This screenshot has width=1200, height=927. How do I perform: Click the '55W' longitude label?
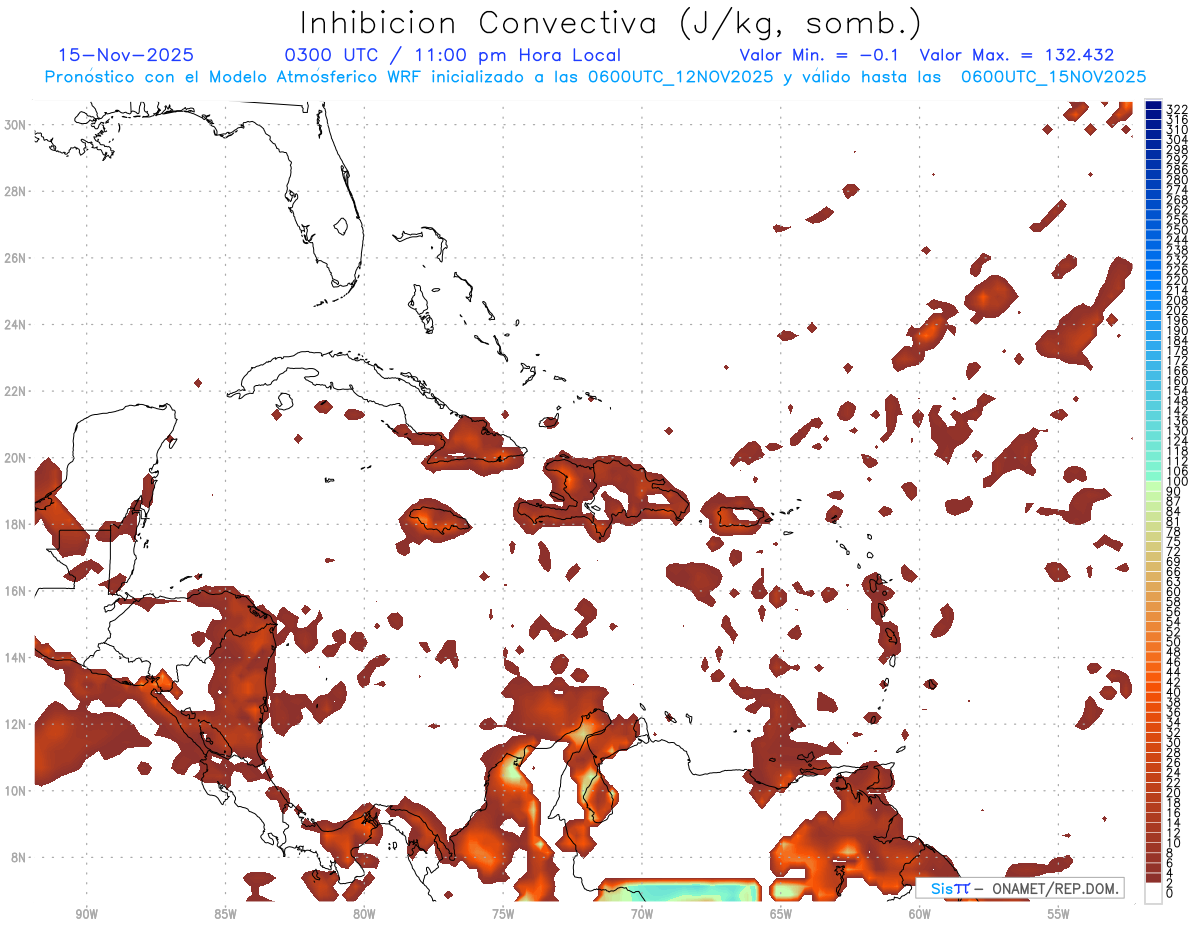(1059, 914)
